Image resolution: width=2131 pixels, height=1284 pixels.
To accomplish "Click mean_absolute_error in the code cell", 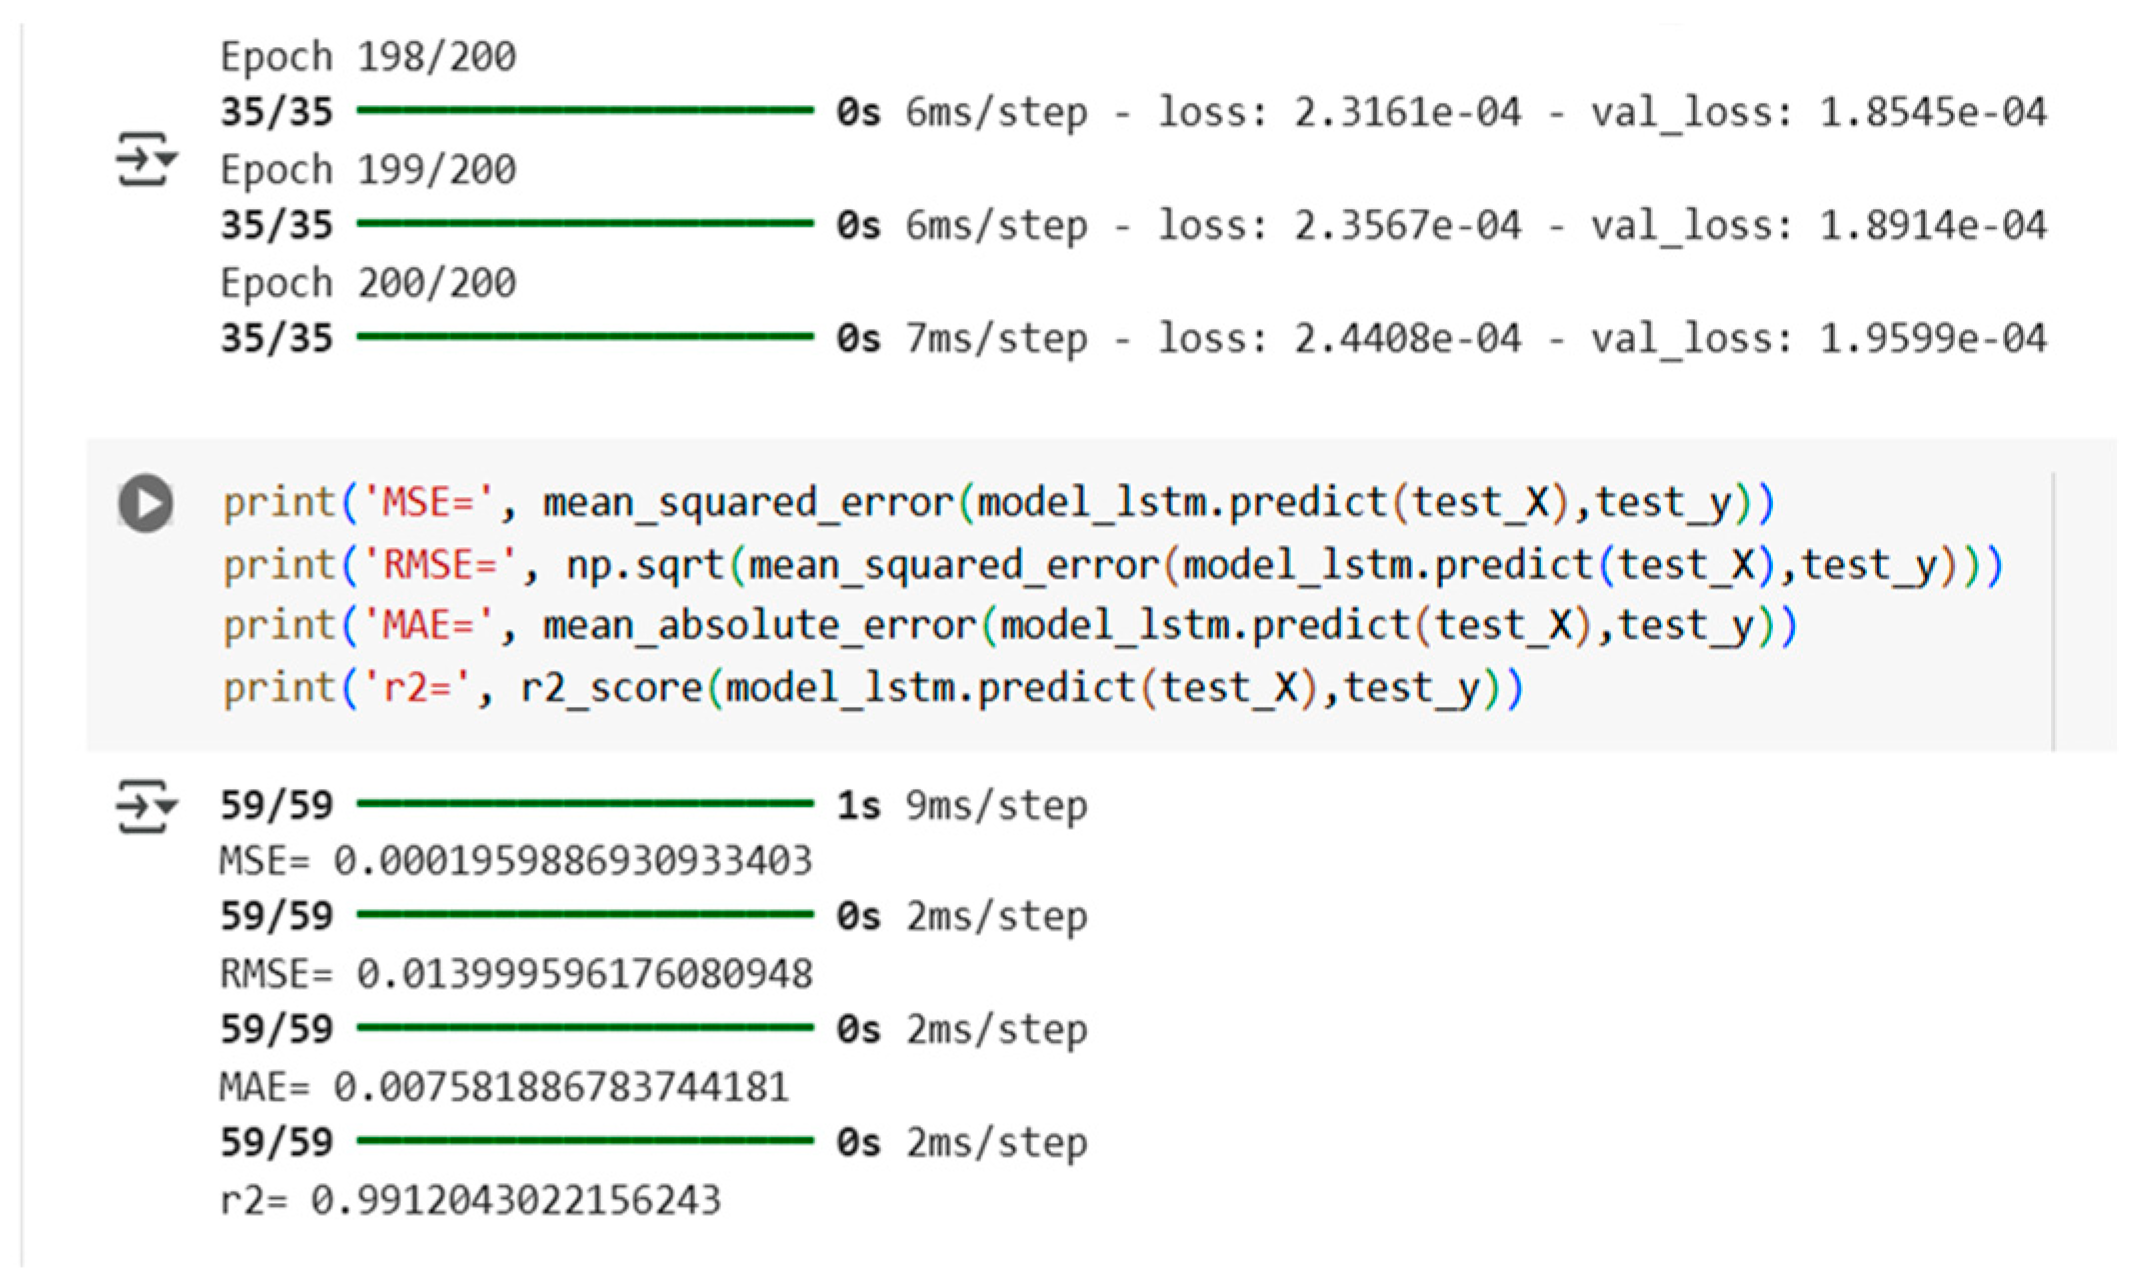I will (x=758, y=627).
